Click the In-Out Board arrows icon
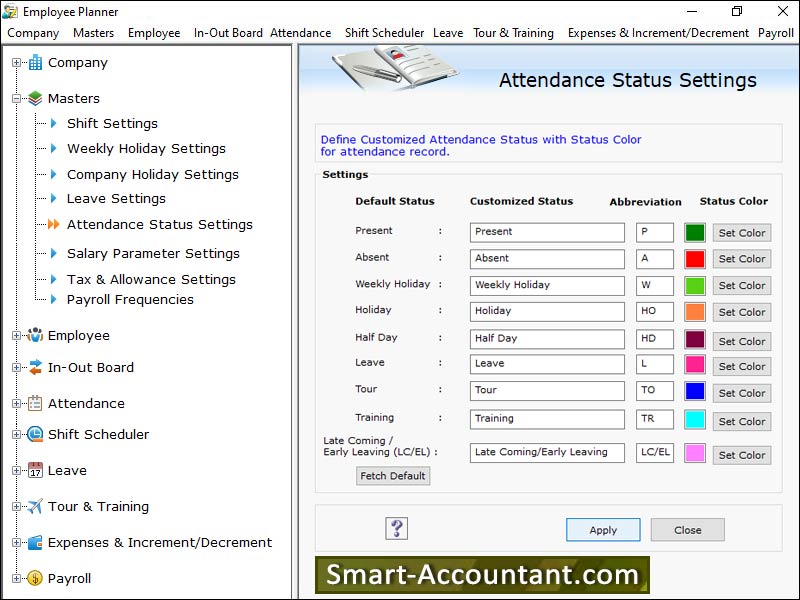This screenshot has width=800, height=600. pos(35,368)
